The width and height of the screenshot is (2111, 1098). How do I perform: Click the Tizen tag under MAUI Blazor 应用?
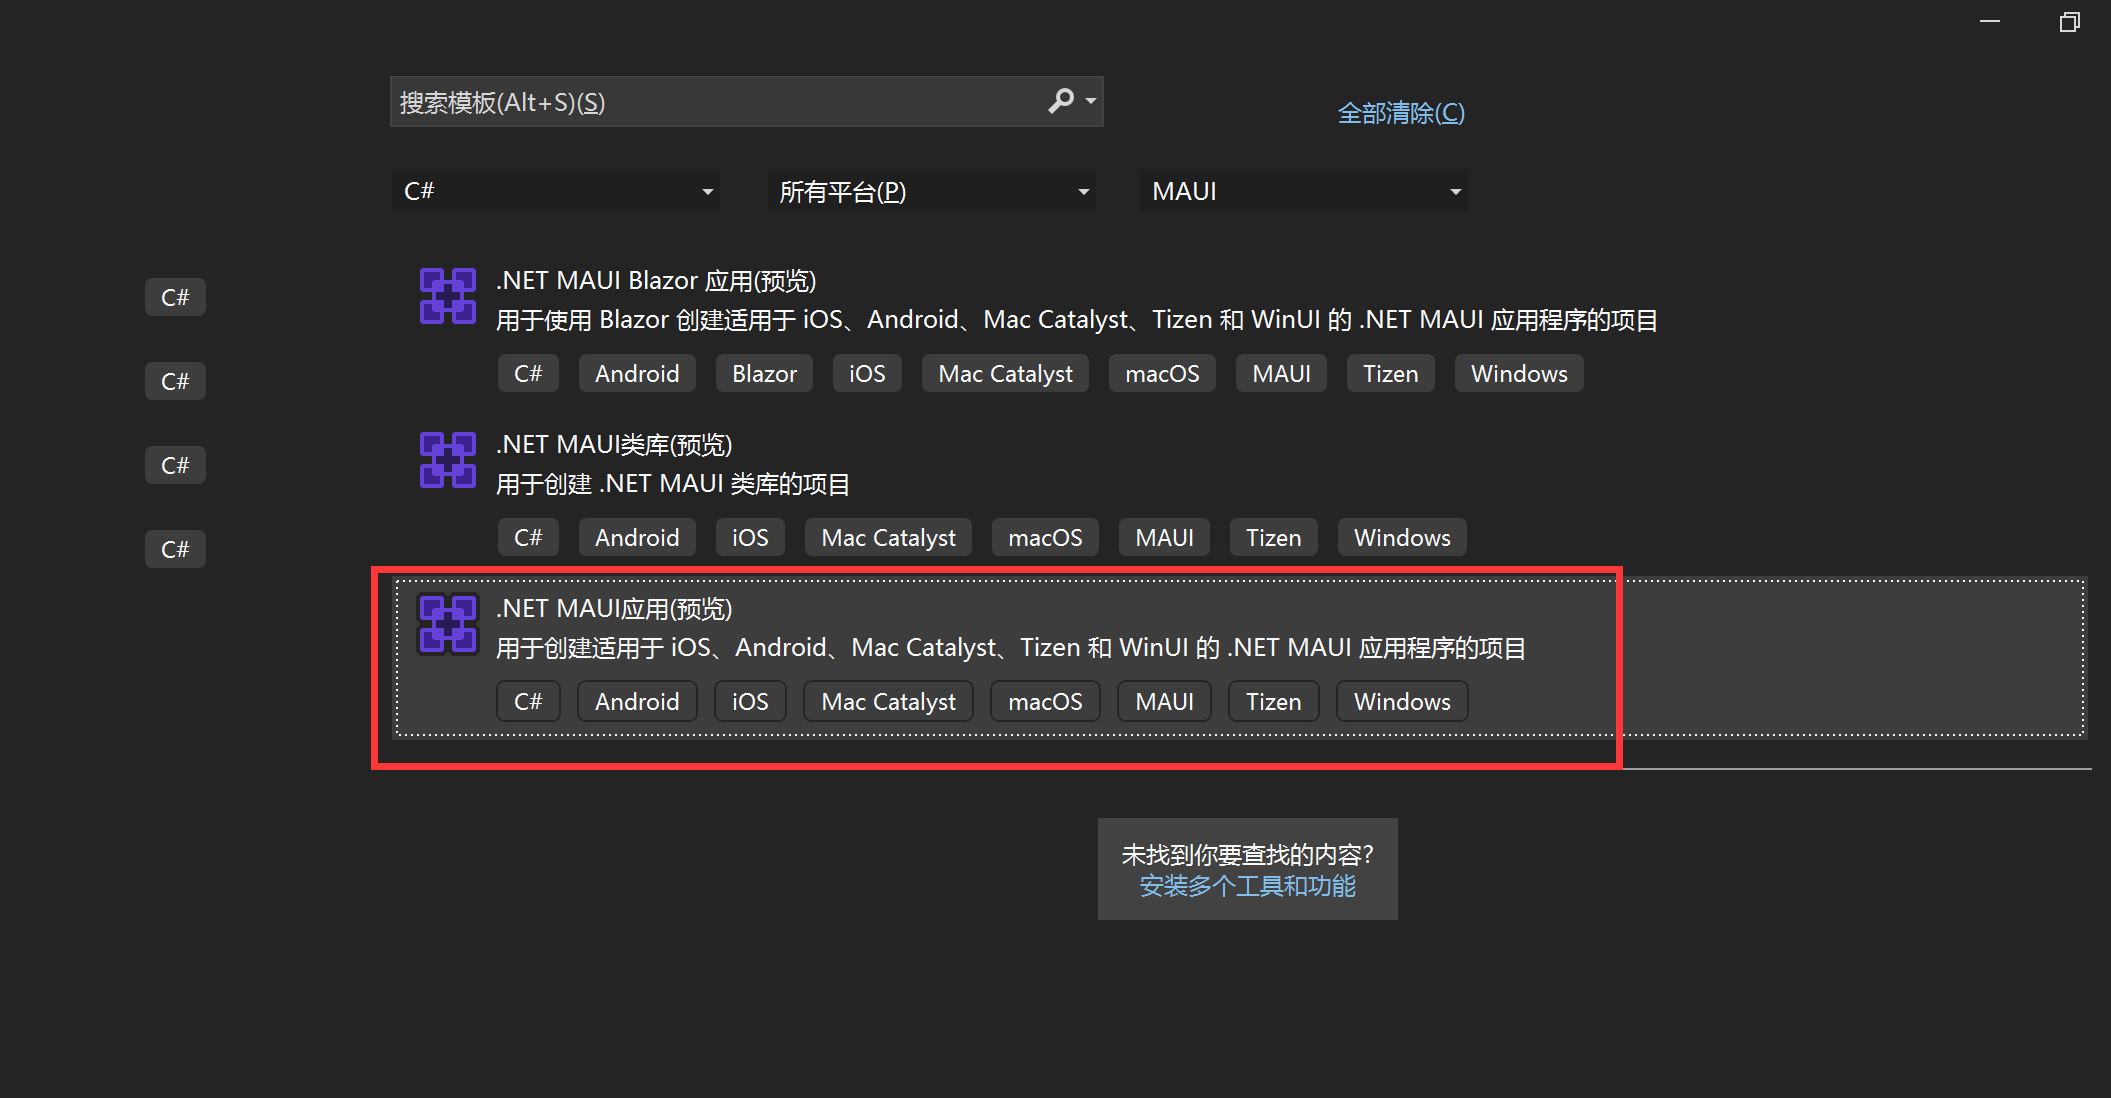coord(1390,374)
